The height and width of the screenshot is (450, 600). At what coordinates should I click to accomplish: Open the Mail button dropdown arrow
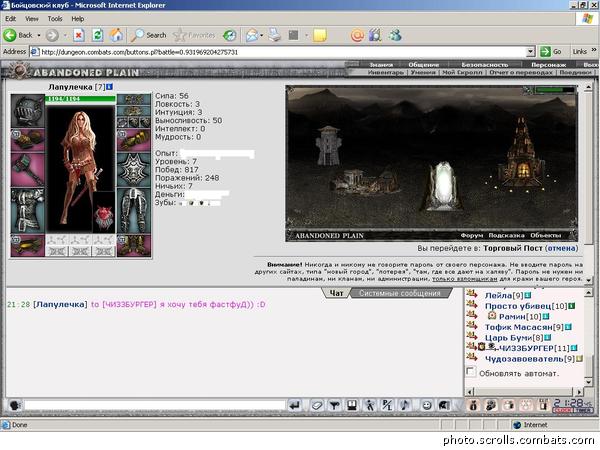tap(262, 35)
